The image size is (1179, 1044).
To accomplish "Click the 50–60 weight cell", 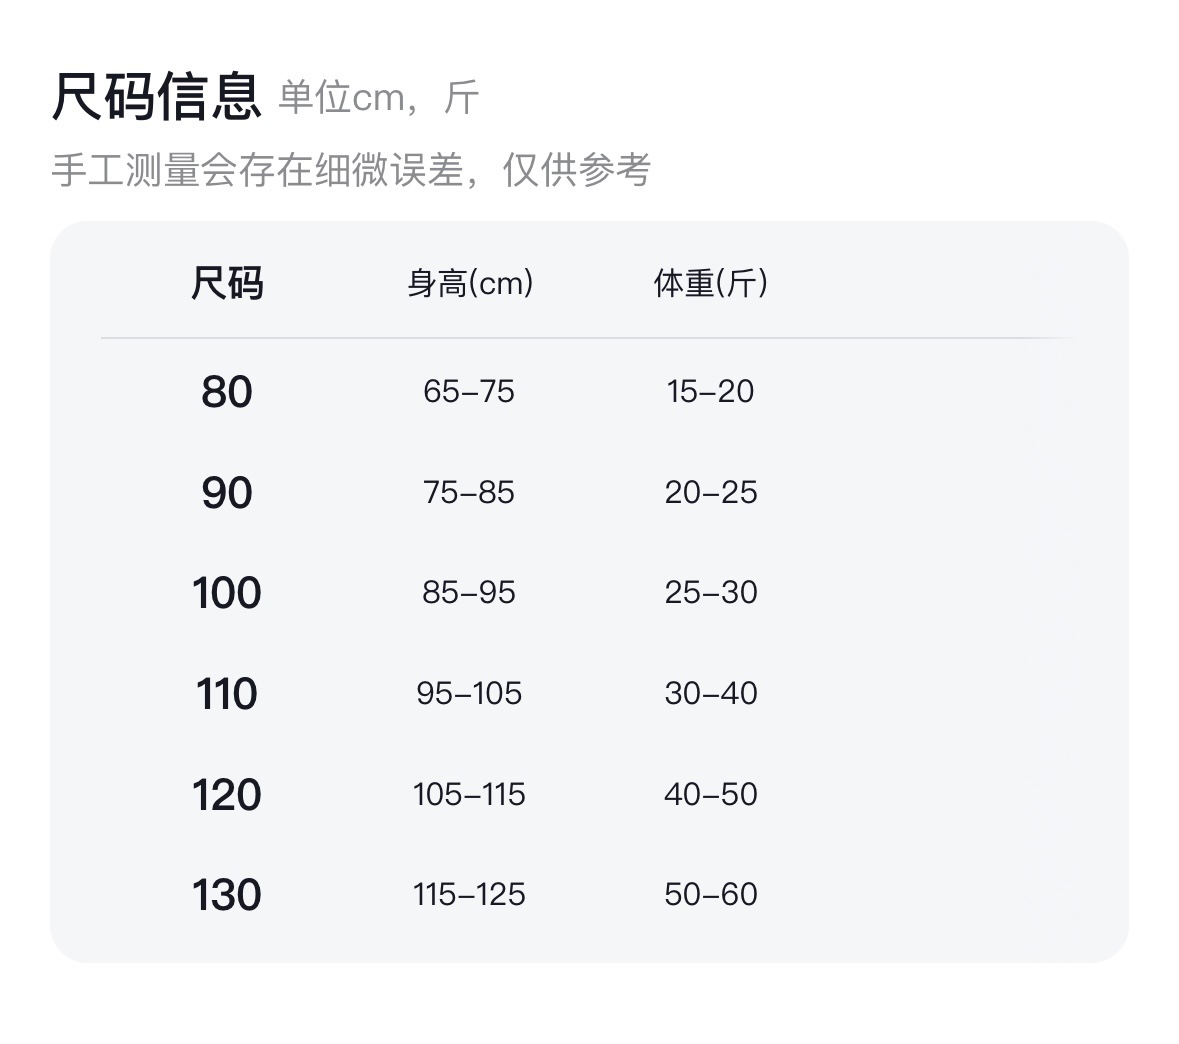I will pos(710,894).
